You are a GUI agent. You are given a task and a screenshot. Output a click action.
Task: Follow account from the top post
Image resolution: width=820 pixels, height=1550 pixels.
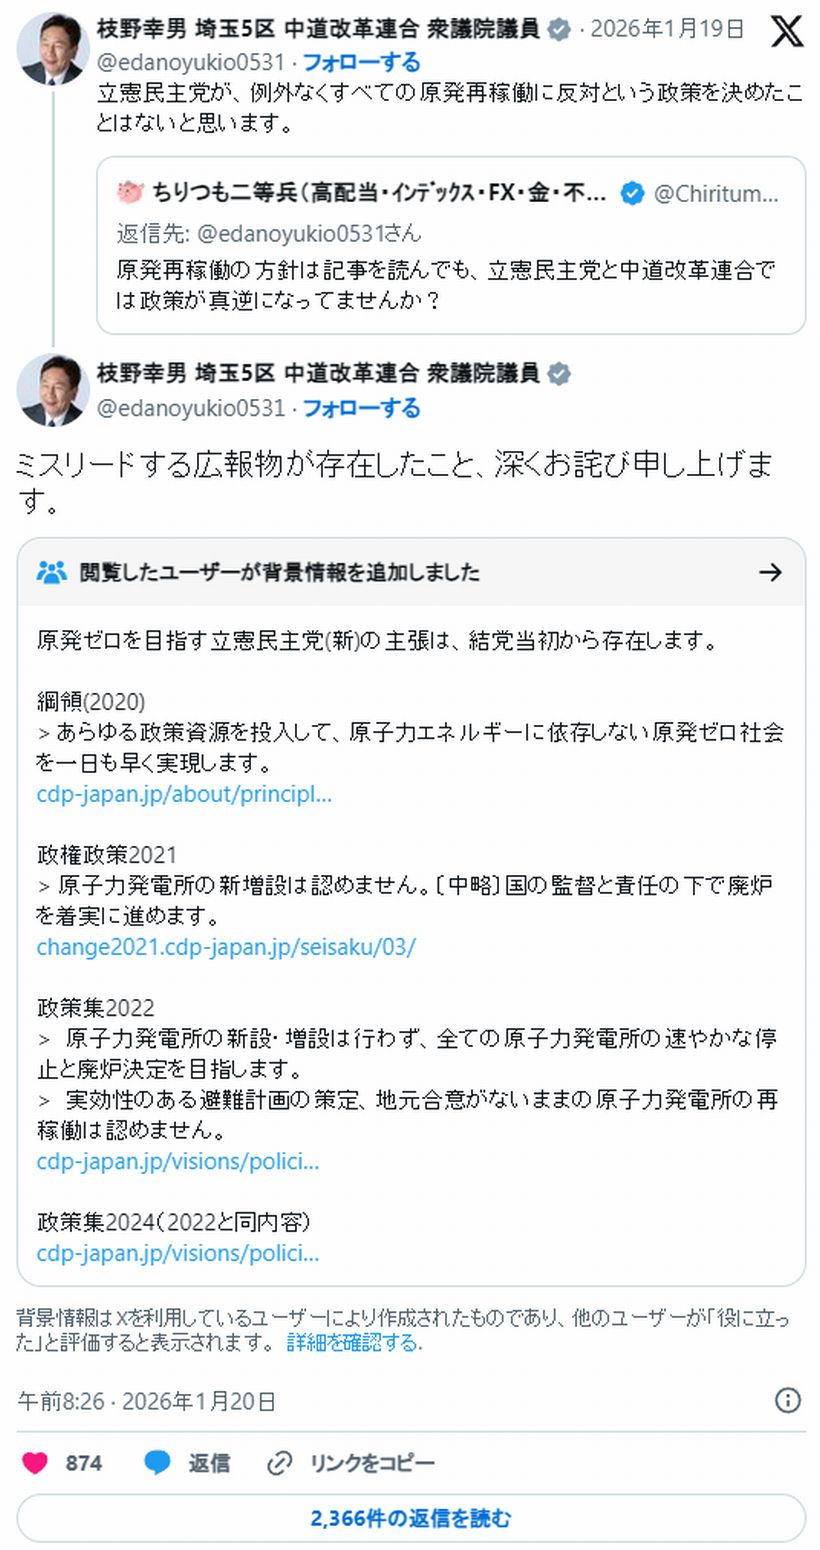(361, 63)
